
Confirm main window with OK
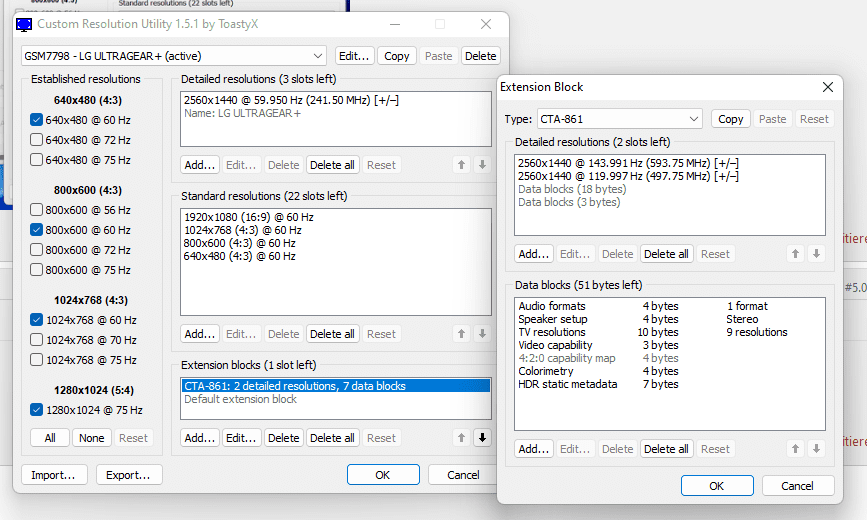[383, 475]
